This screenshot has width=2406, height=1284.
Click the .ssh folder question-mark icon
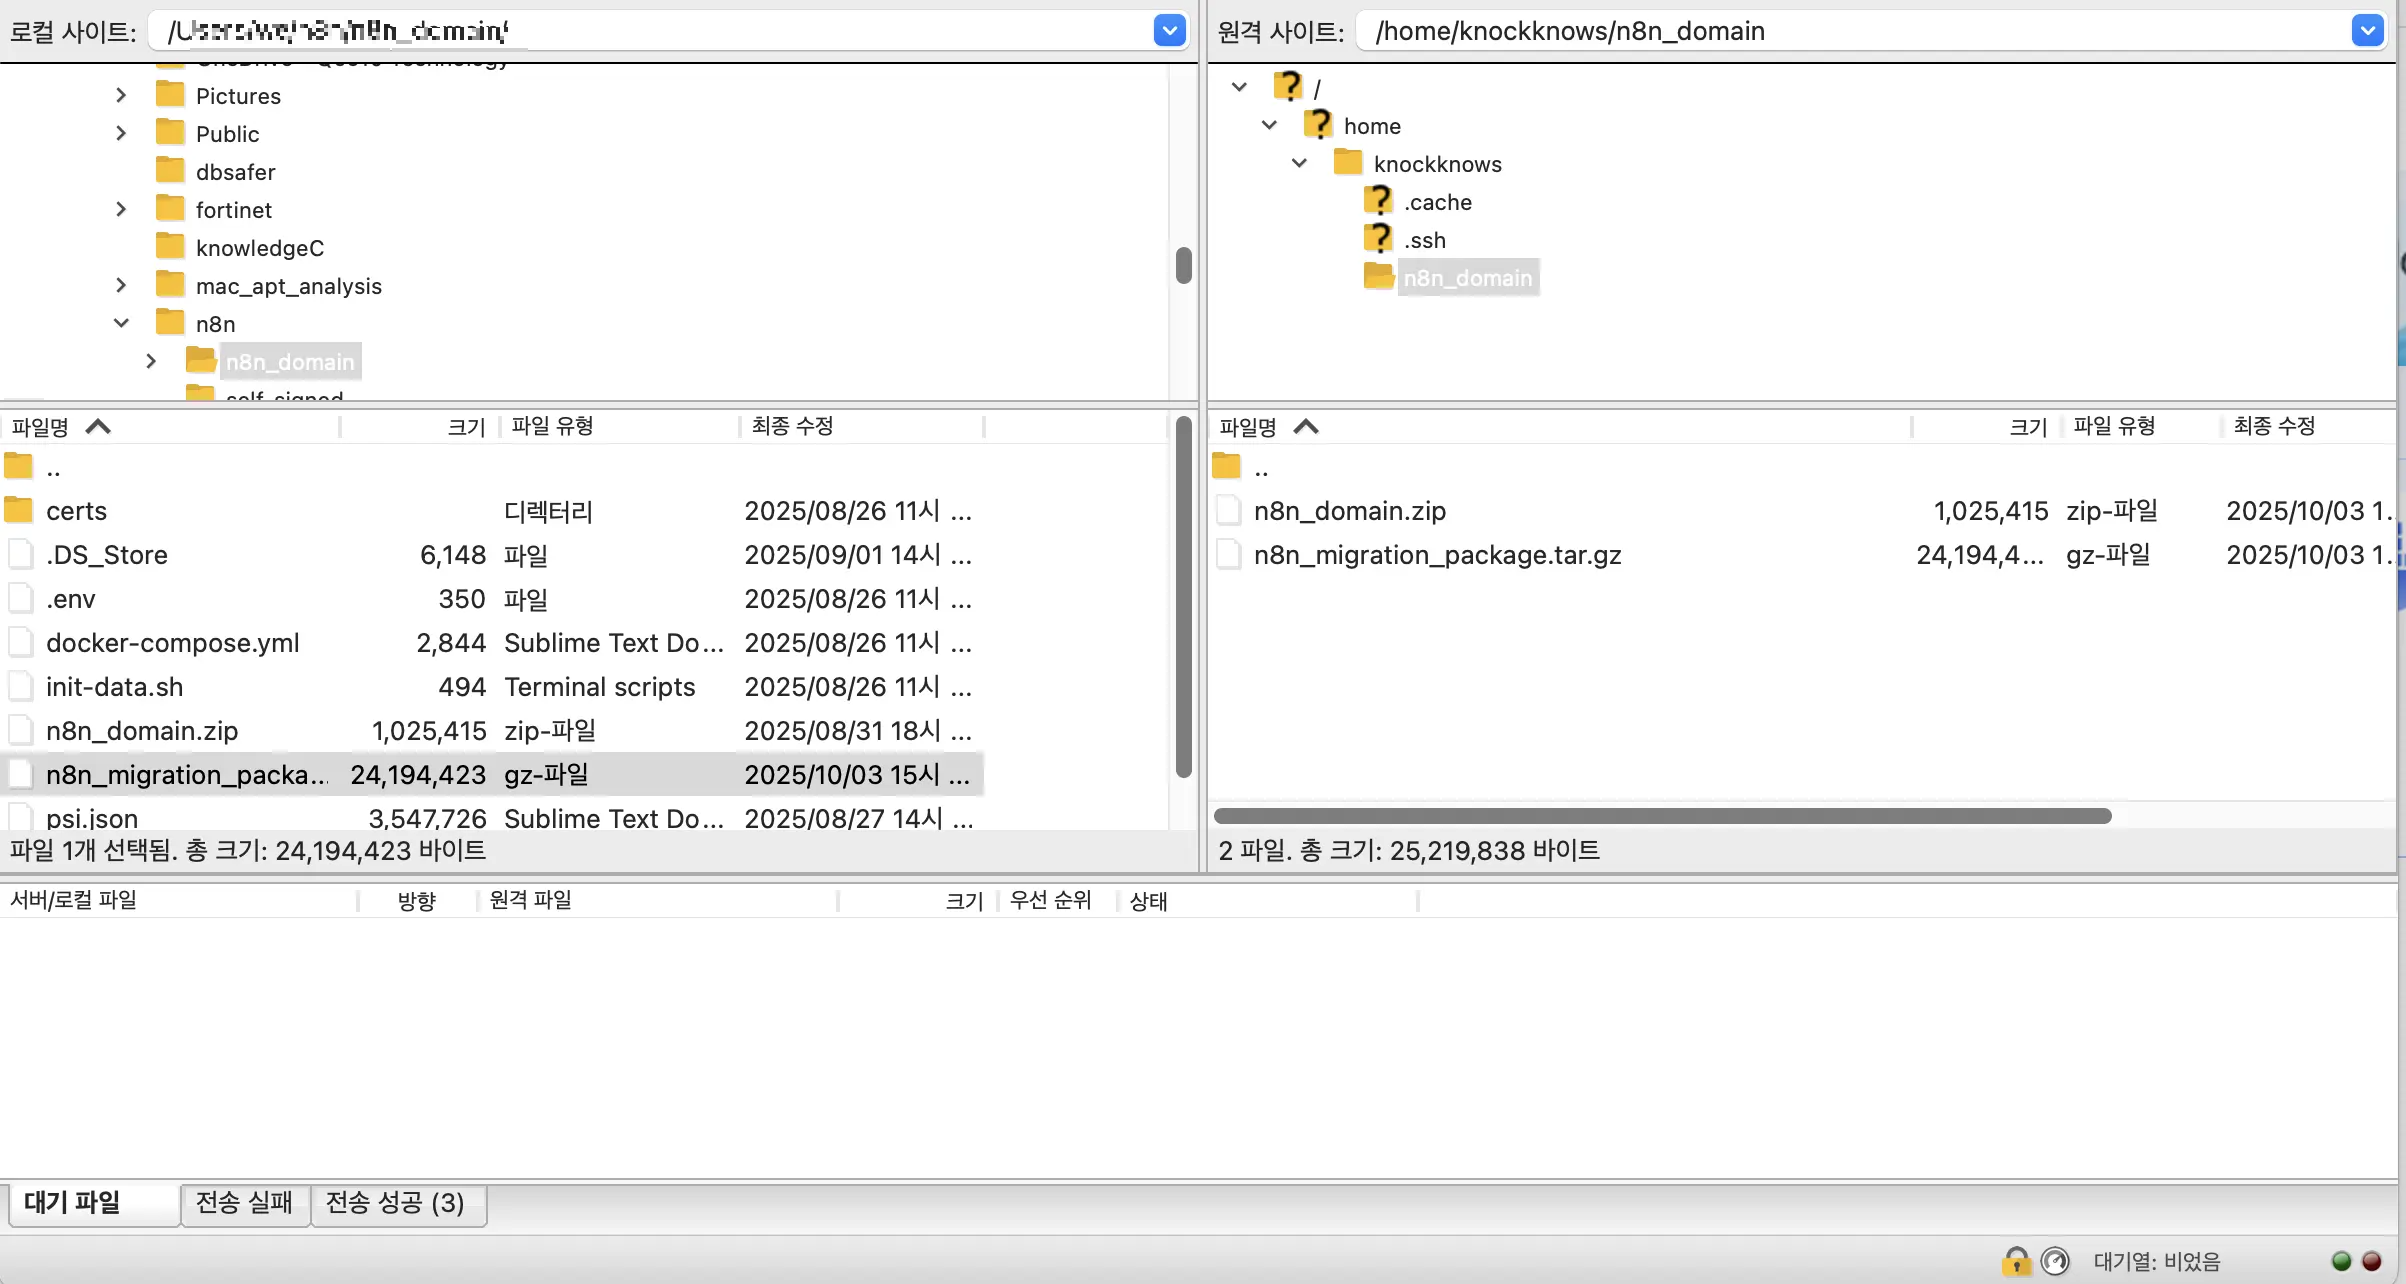[1378, 239]
